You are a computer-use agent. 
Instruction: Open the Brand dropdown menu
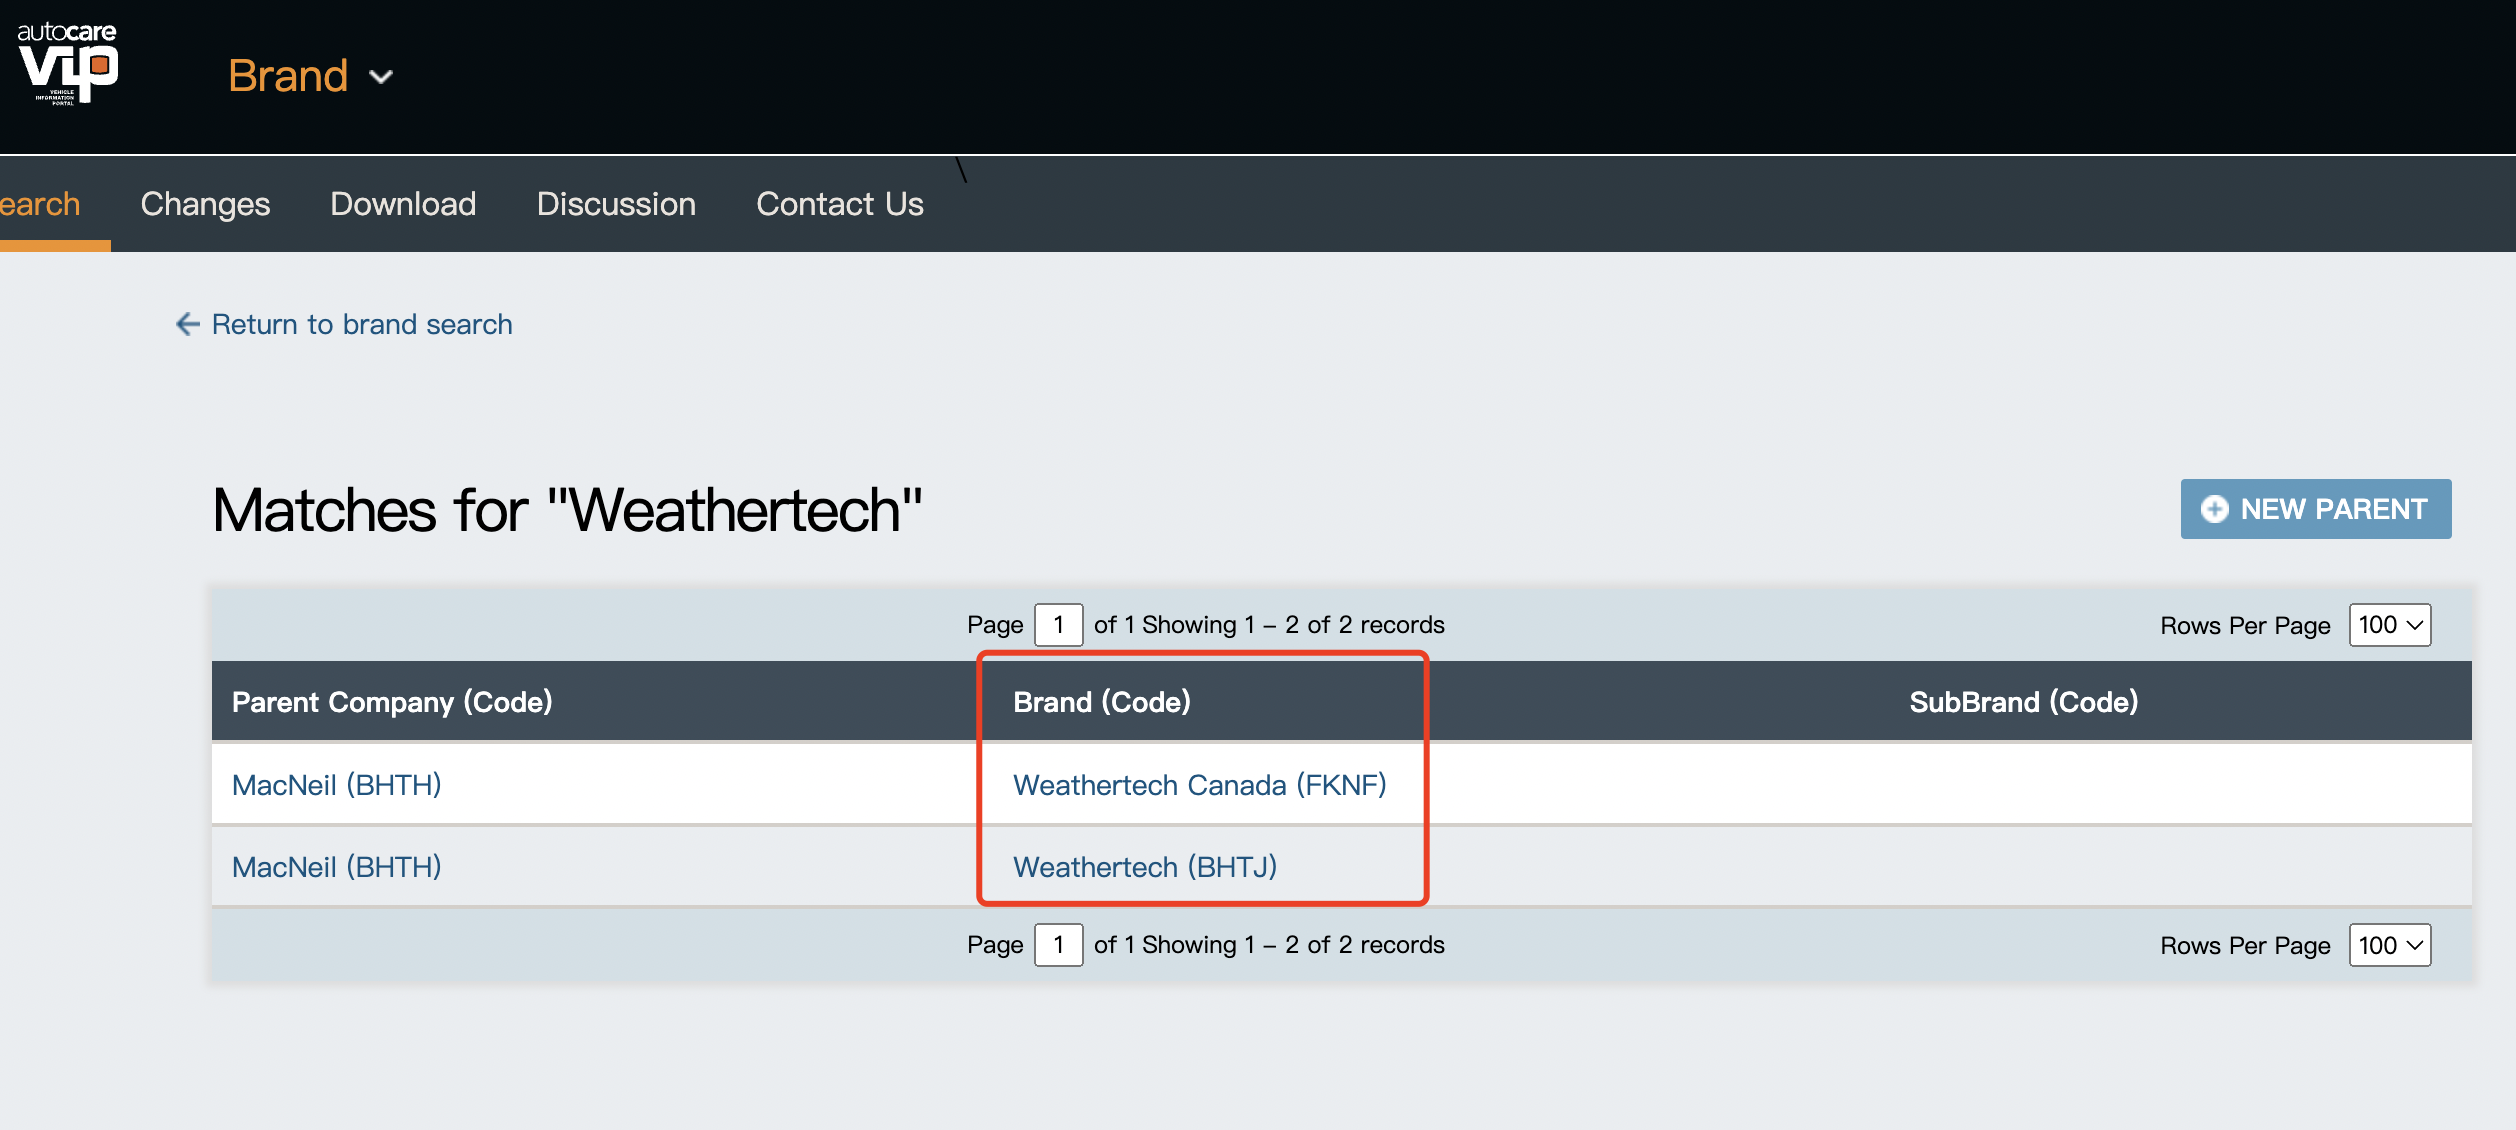(x=310, y=76)
